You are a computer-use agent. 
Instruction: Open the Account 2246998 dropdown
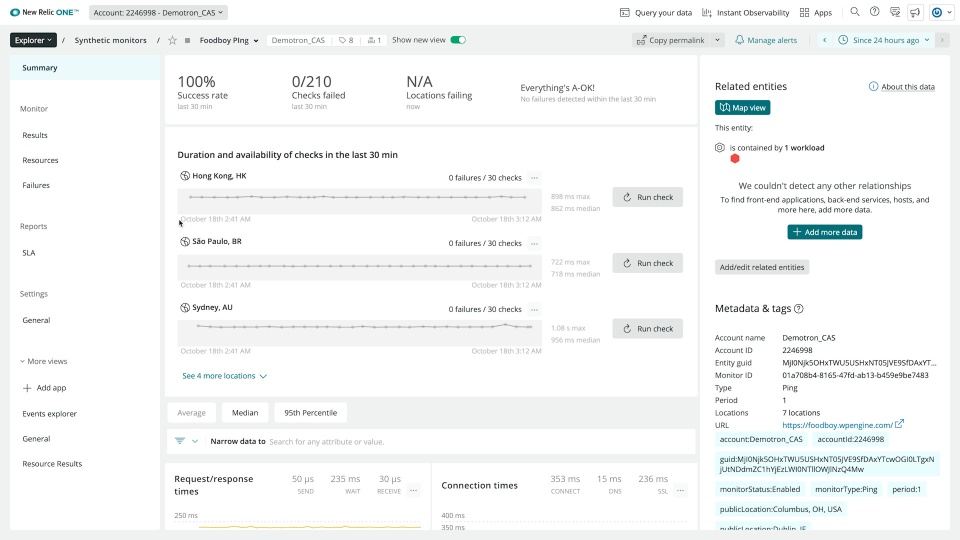coord(158,12)
